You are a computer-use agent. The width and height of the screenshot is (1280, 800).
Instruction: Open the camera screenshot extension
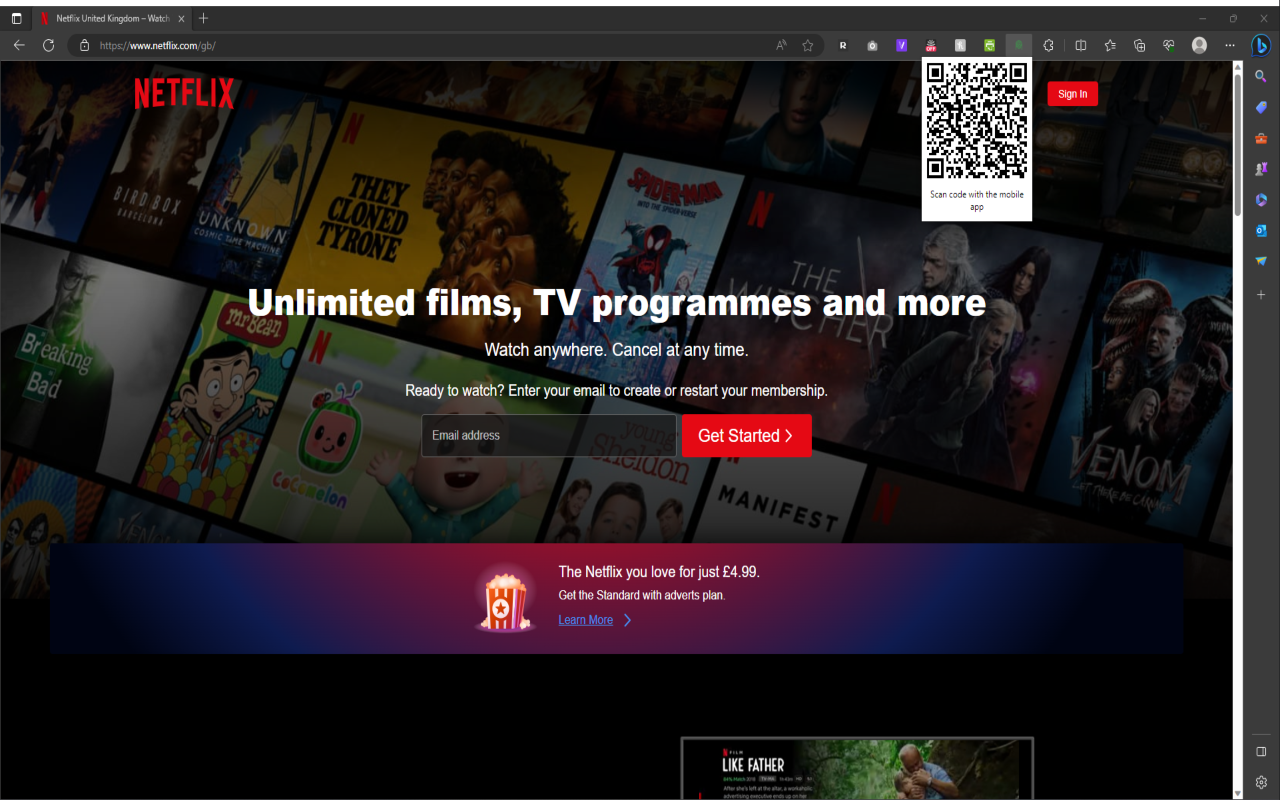click(872, 45)
